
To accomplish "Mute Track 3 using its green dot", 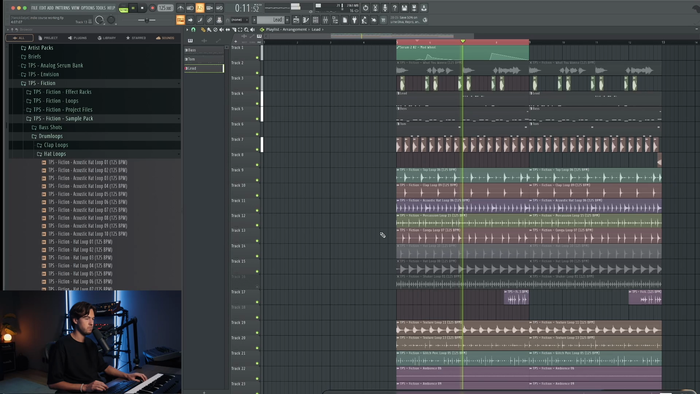I will (257, 88).
